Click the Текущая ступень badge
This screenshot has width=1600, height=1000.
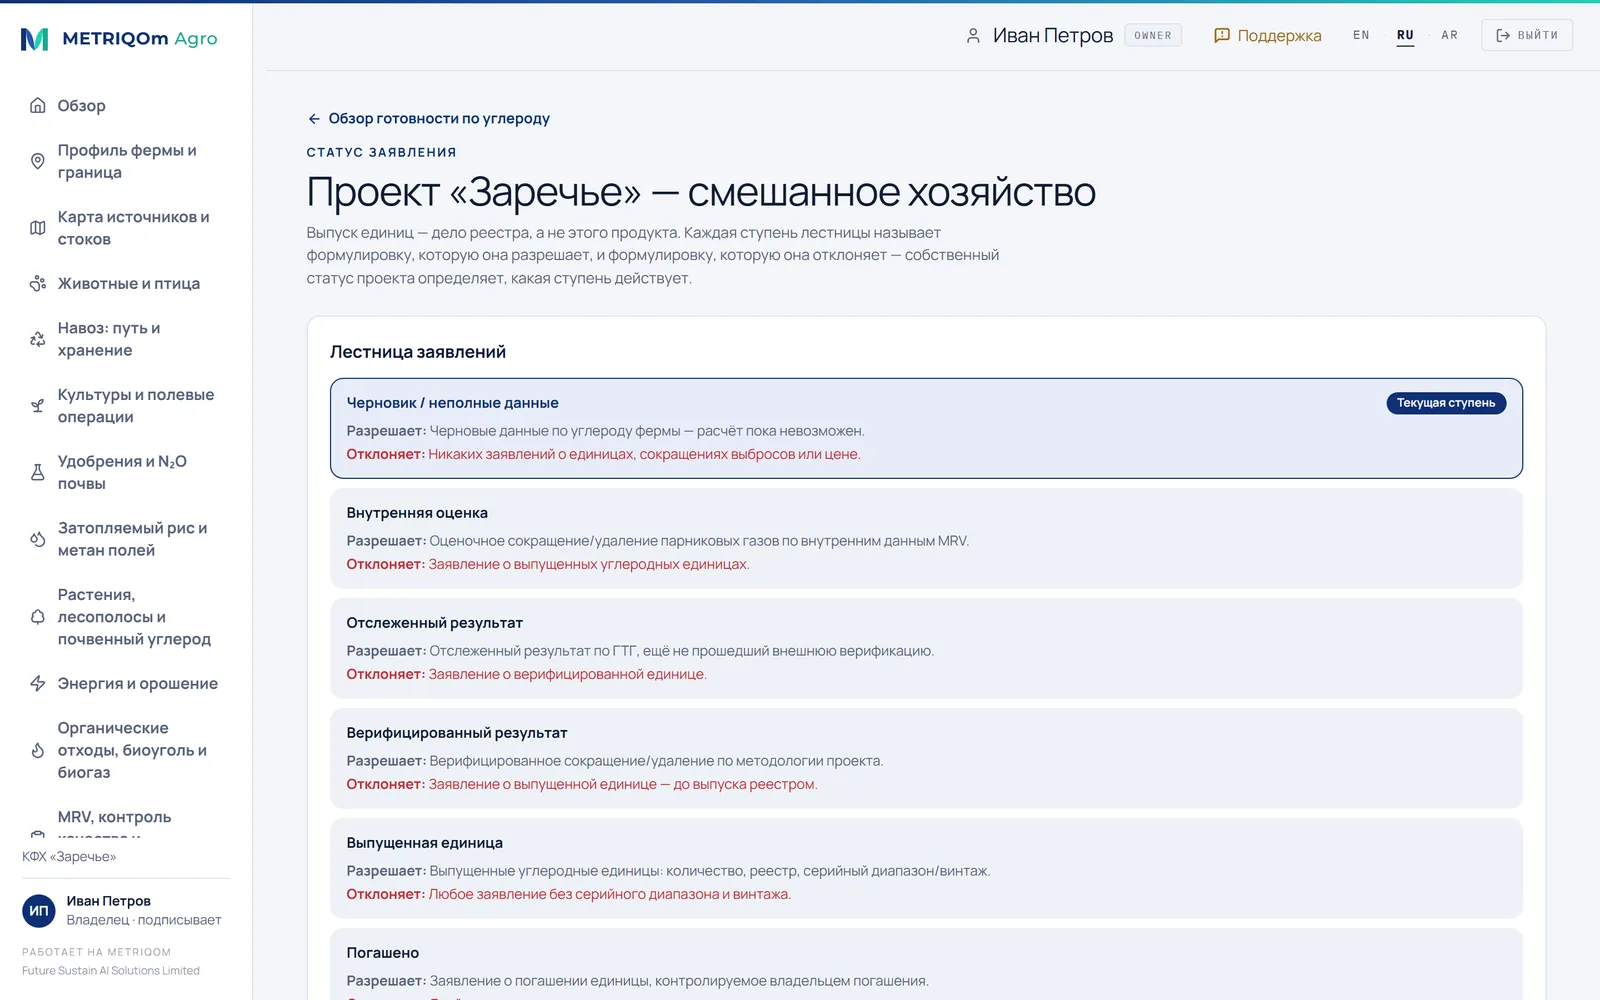point(1446,403)
